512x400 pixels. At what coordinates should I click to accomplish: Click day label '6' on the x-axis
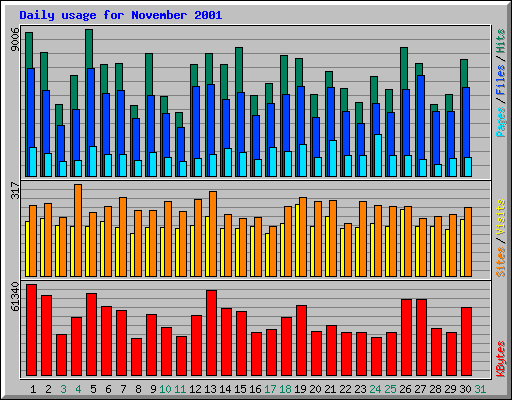coord(108,389)
